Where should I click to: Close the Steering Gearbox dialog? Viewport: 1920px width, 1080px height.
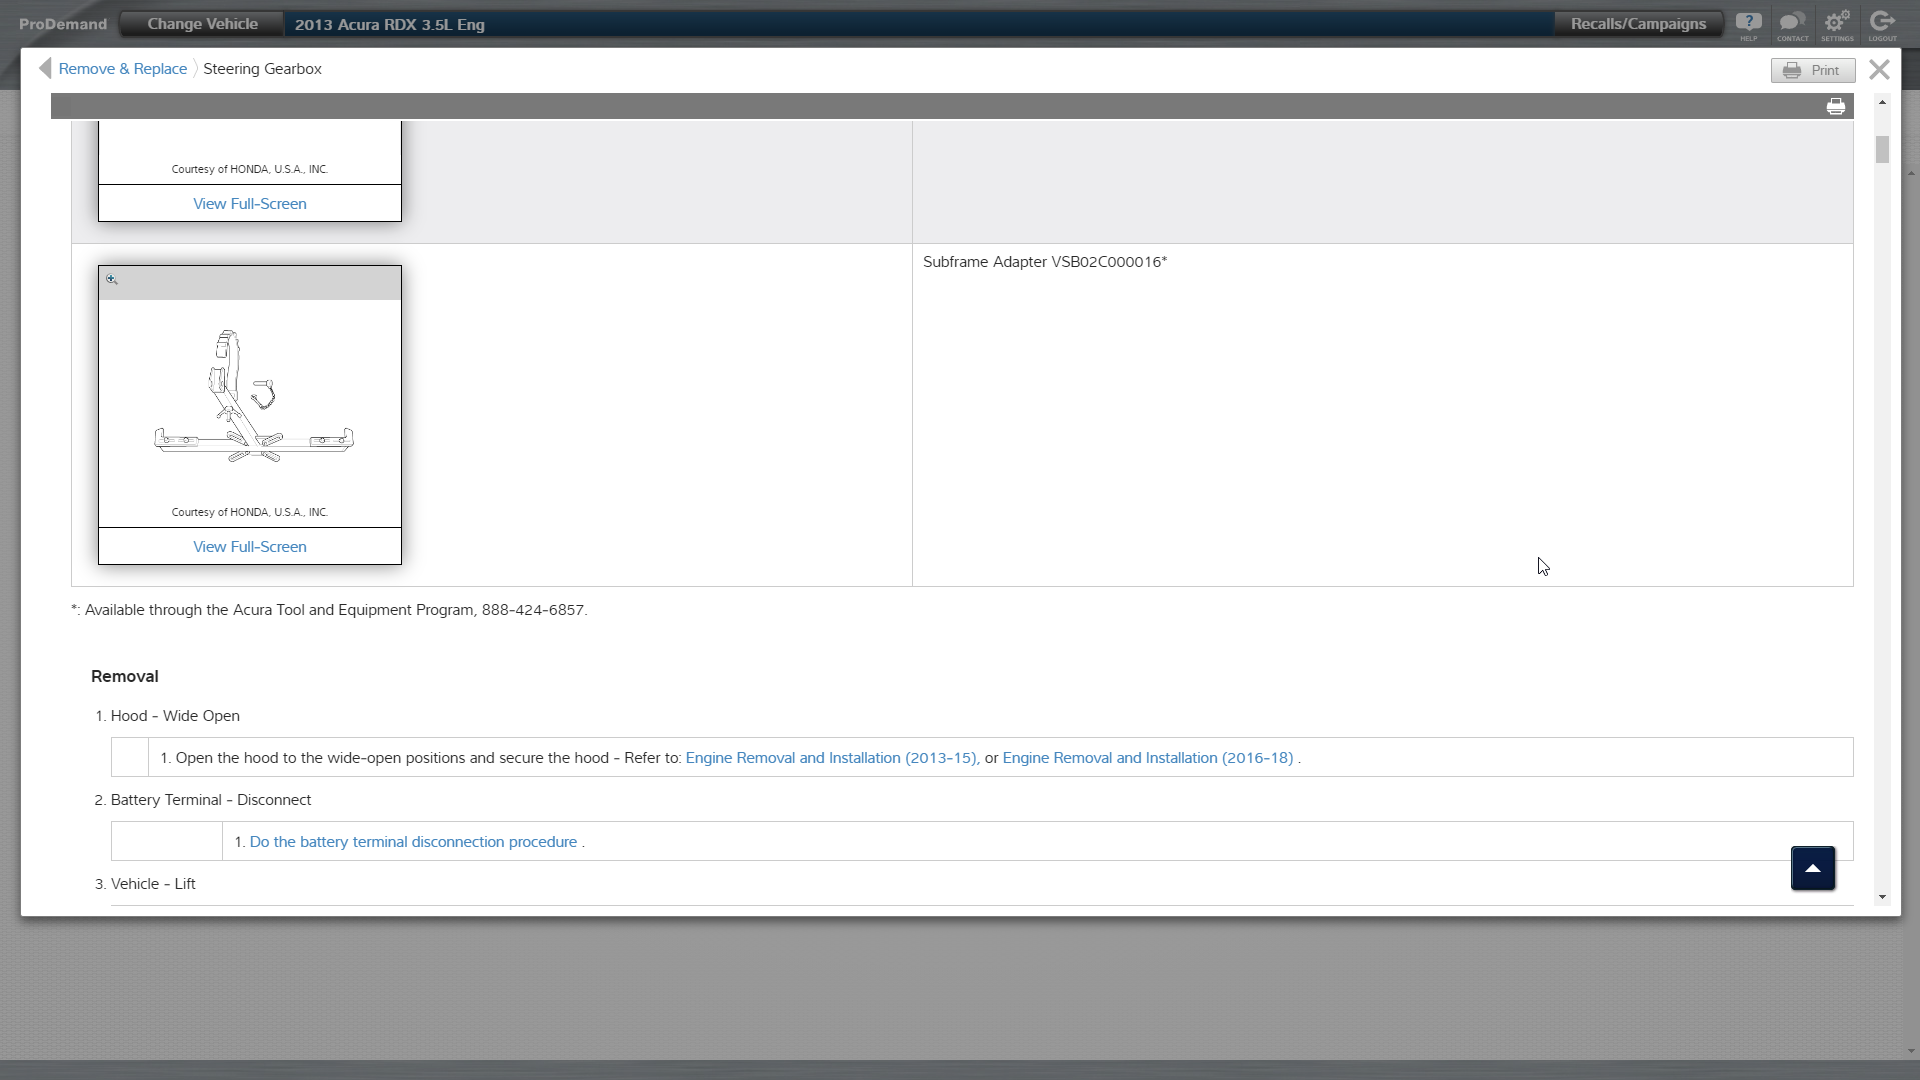1879,69
